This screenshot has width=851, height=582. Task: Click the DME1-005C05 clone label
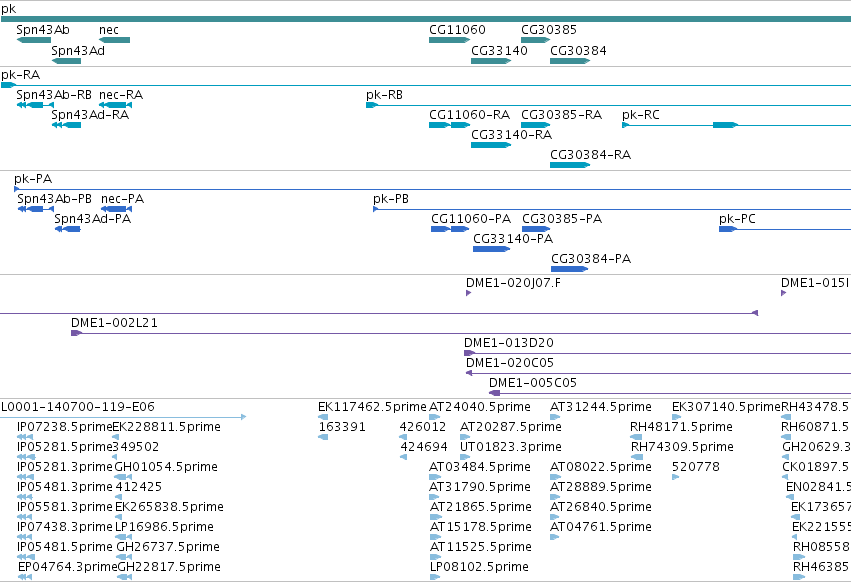(533, 383)
